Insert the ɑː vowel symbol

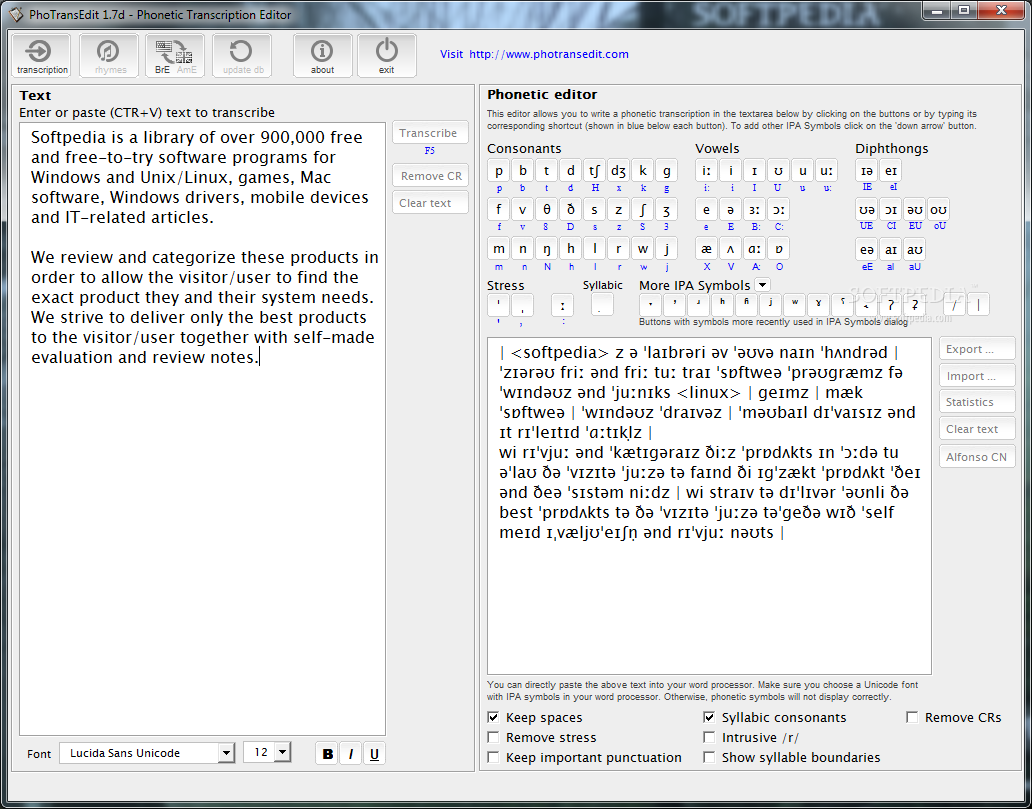point(754,249)
